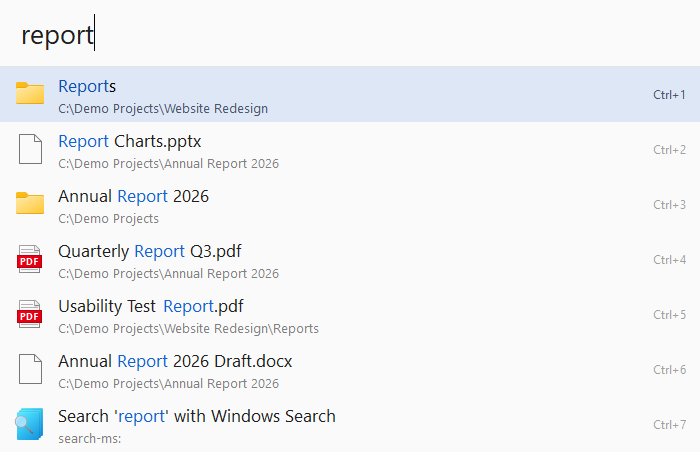This screenshot has width=700, height=452.
Task: Click the Windows Search magnifier icon
Action: (29, 424)
